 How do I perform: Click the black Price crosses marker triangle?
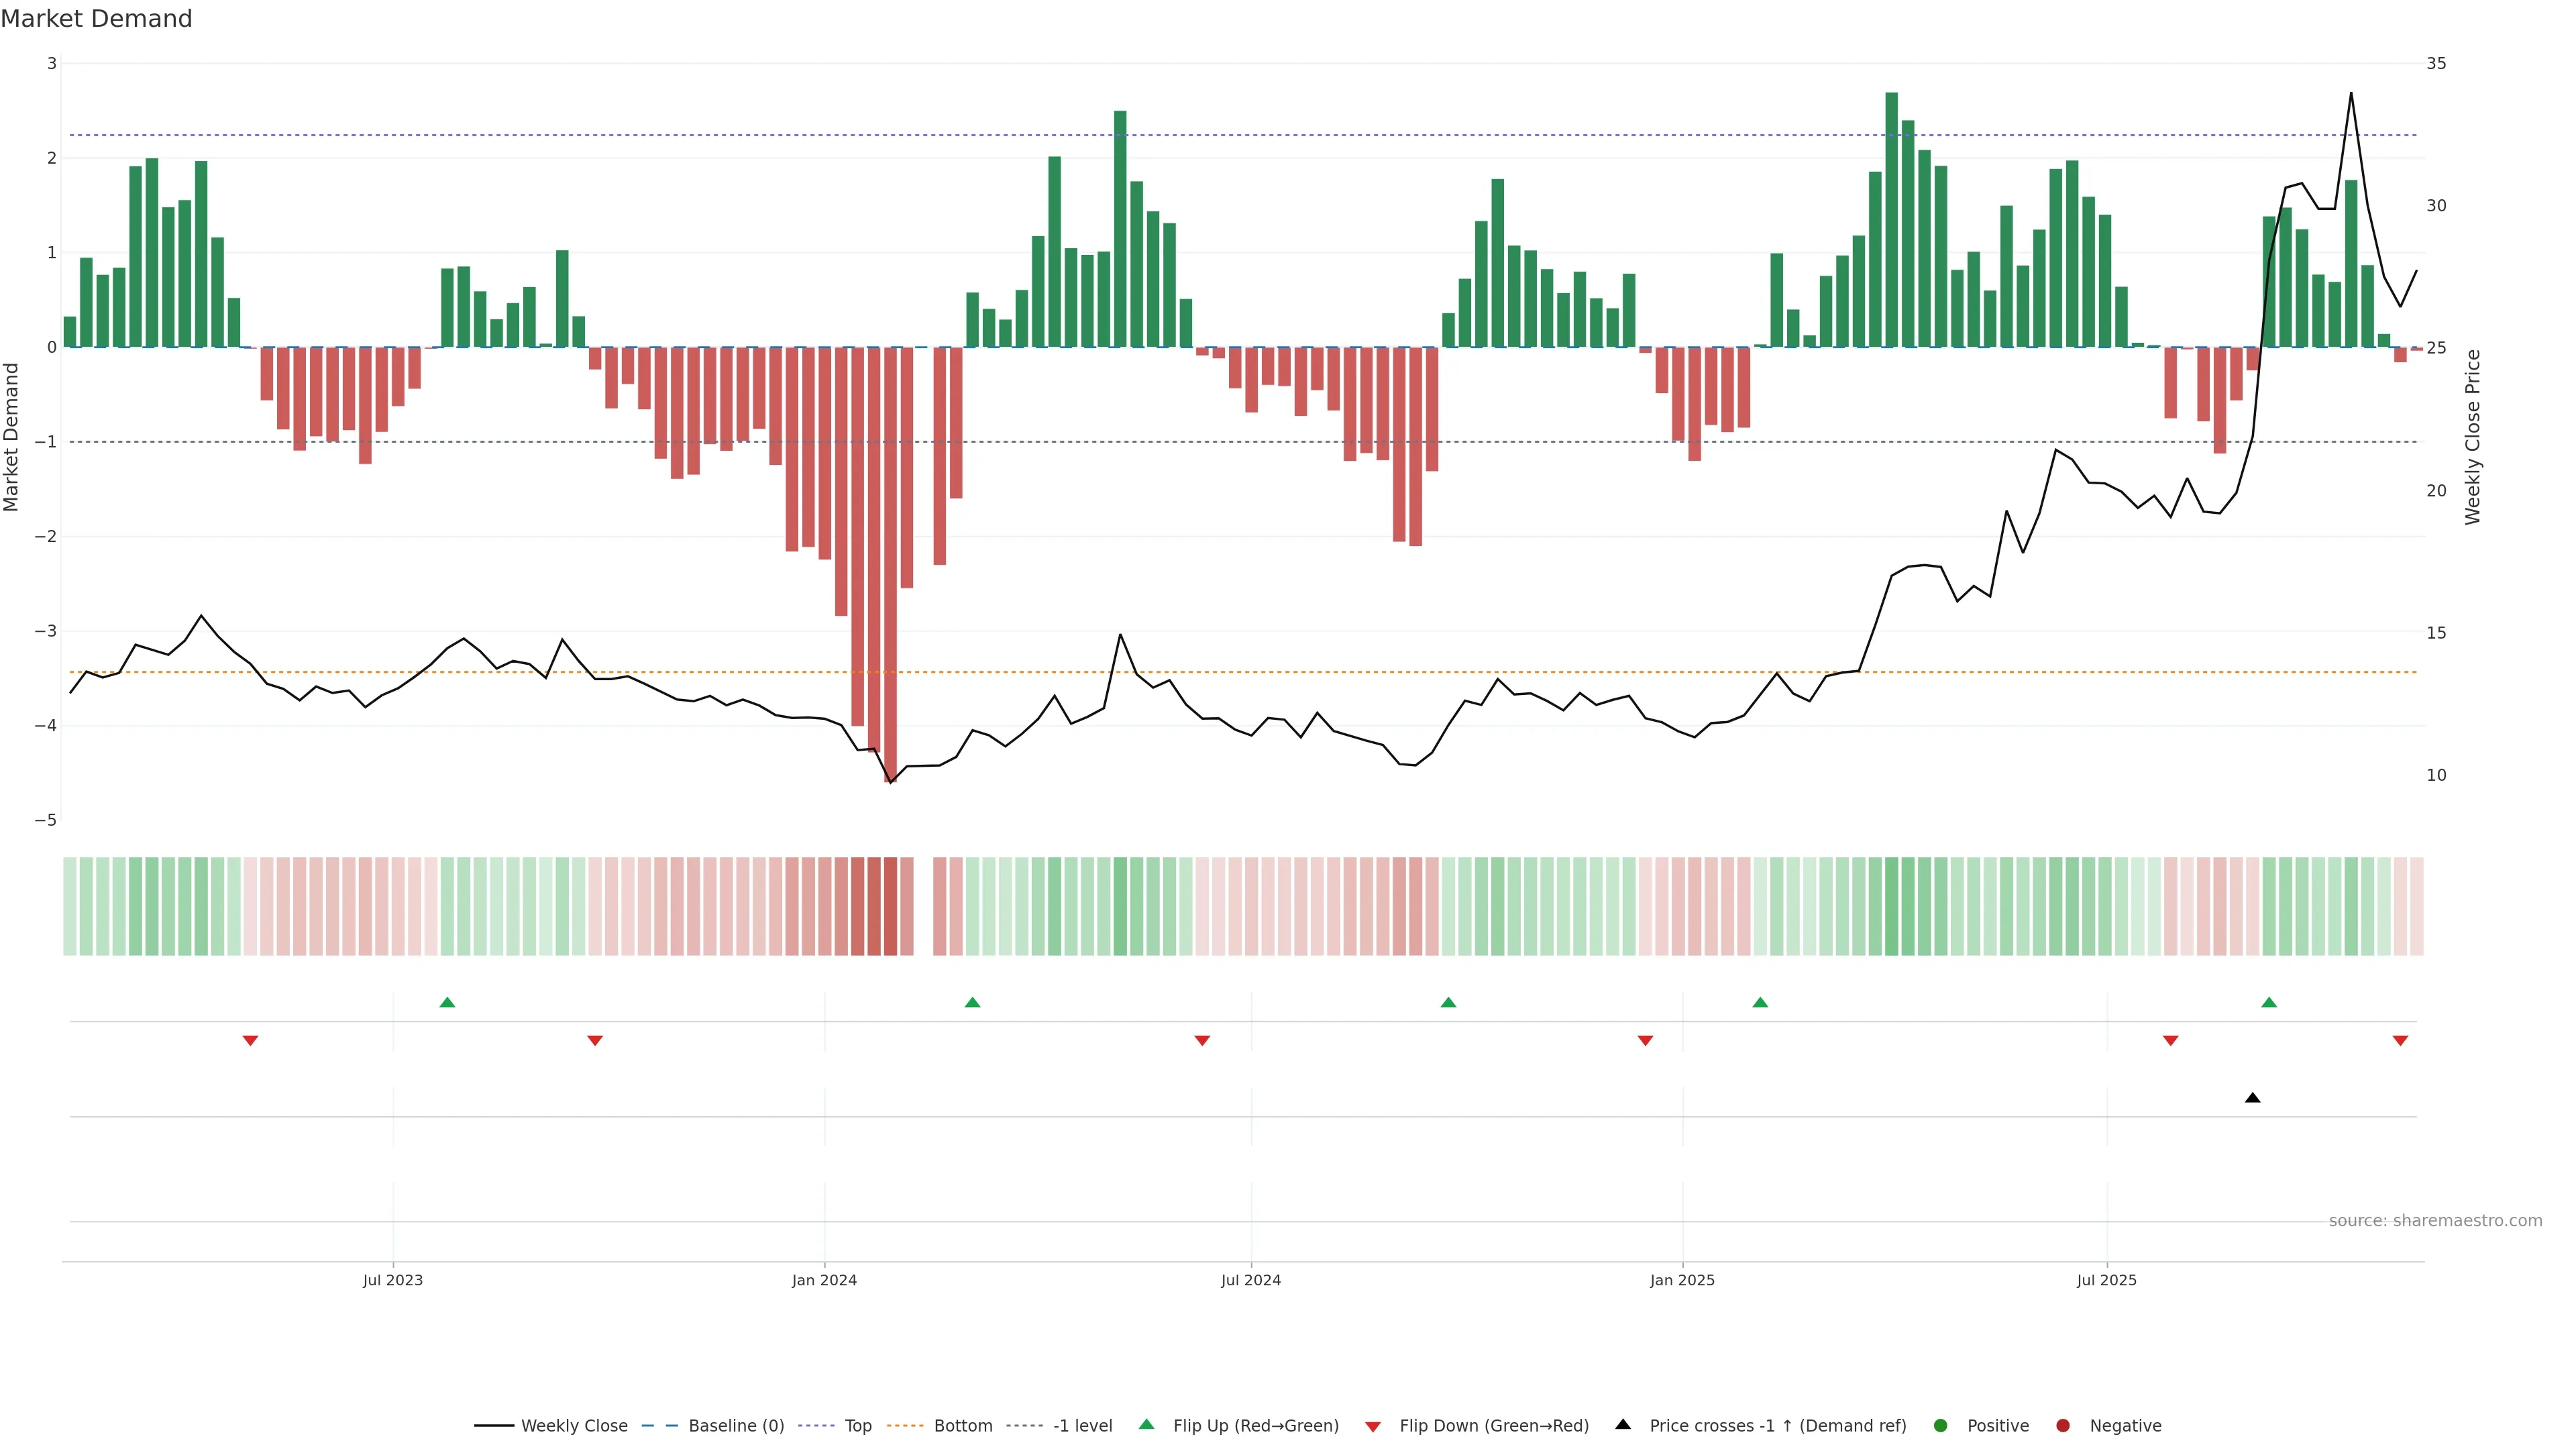coord(2252,1098)
